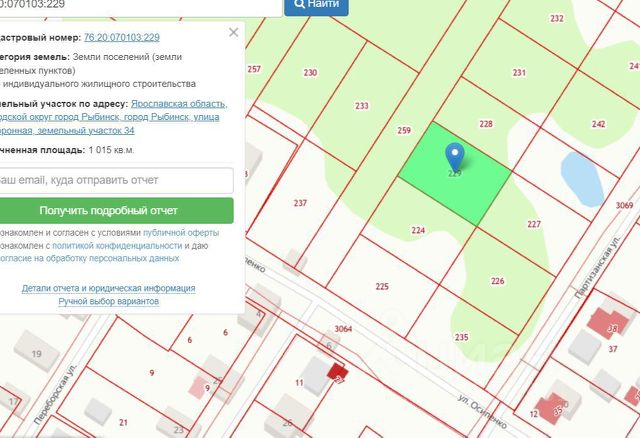Image resolution: width=640 pixels, height=438 pixels.
Task: Open Детали отчета и юридическая информация
Action: (109, 288)
